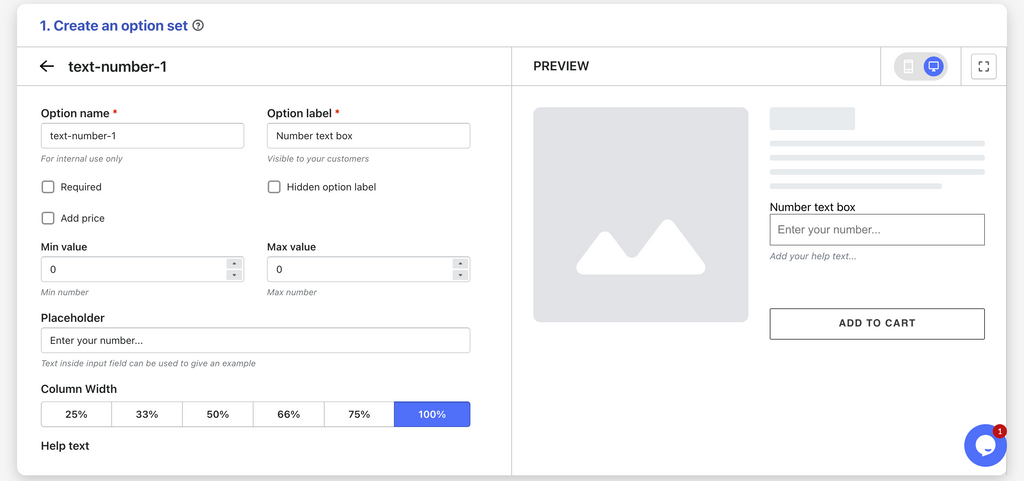This screenshot has height=481, width=1024.
Task: Increase the Min value with up arrow
Action: click(x=234, y=264)
